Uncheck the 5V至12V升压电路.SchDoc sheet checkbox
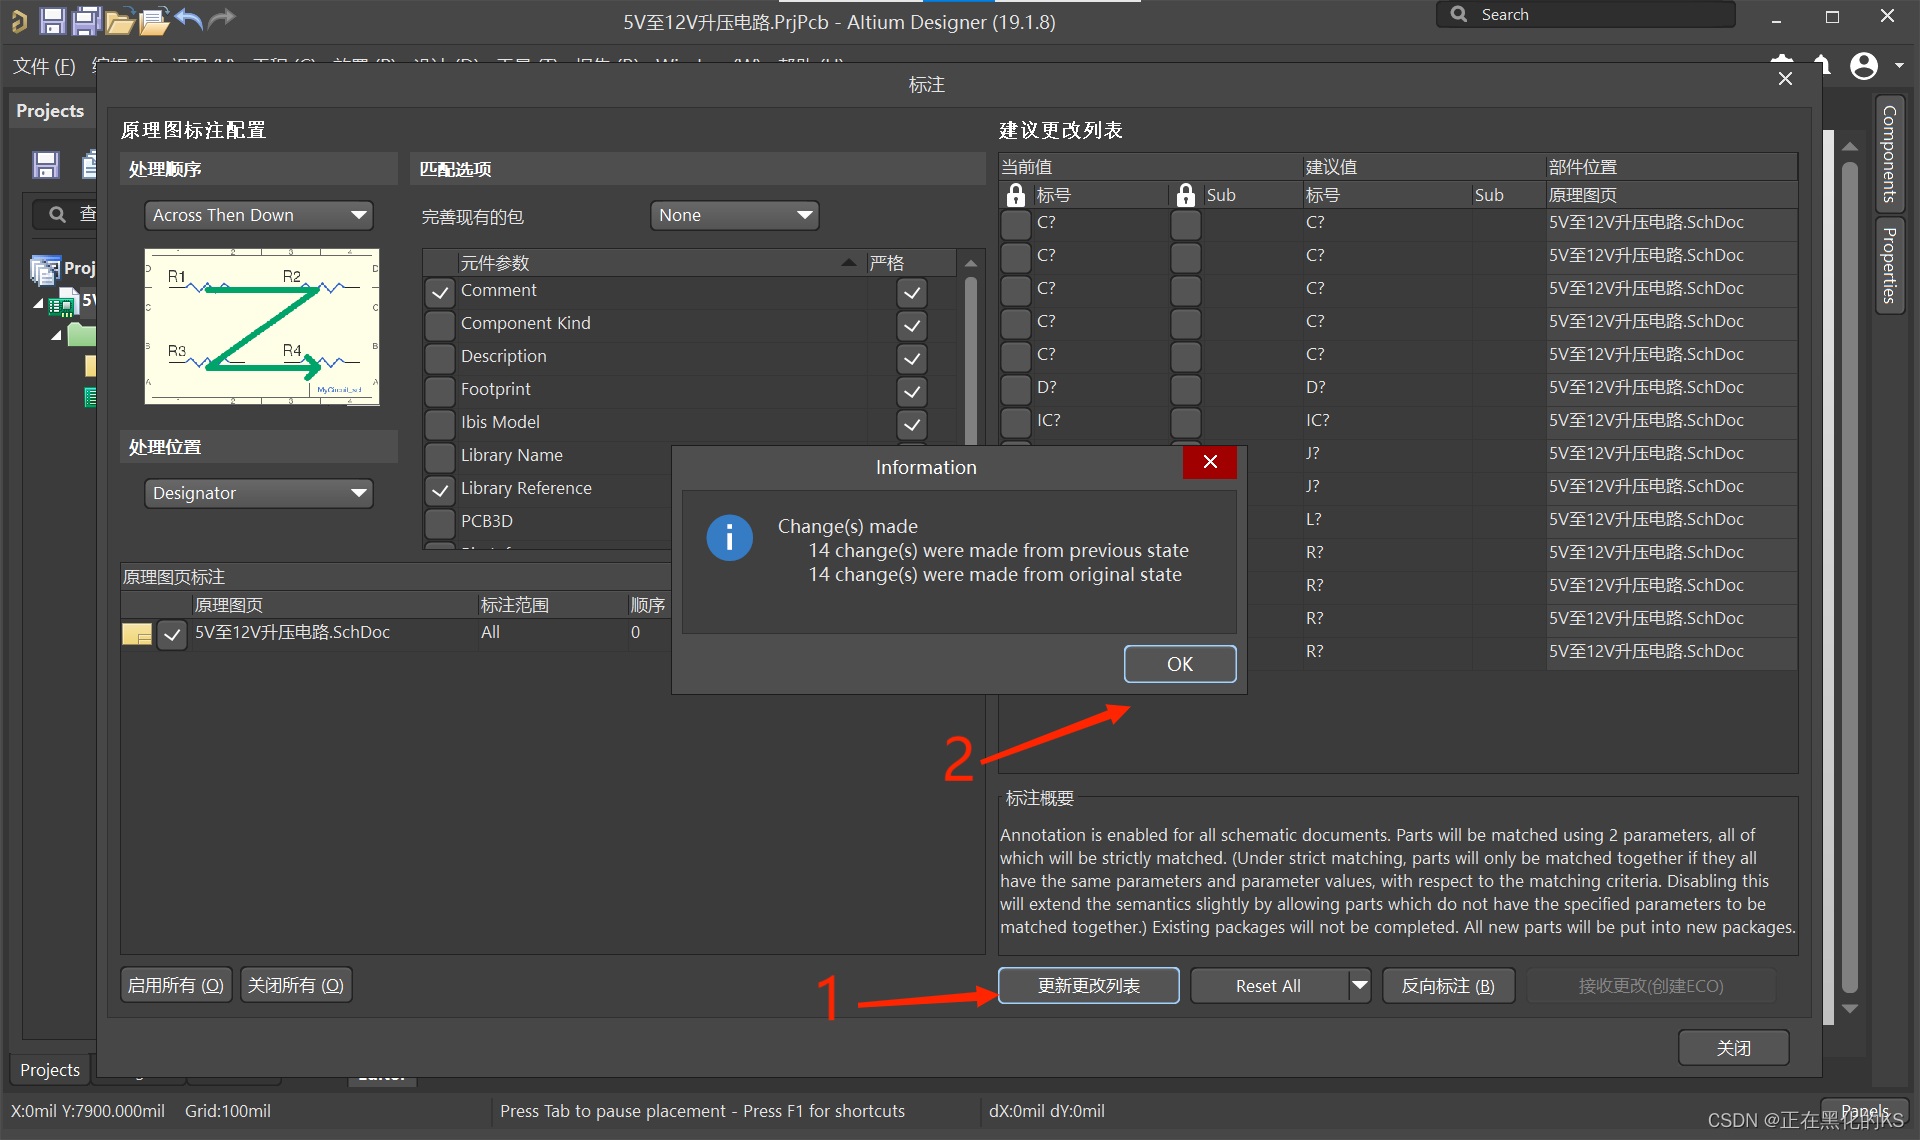Screen dimensions: 1920x1140 tap(172, 634)
